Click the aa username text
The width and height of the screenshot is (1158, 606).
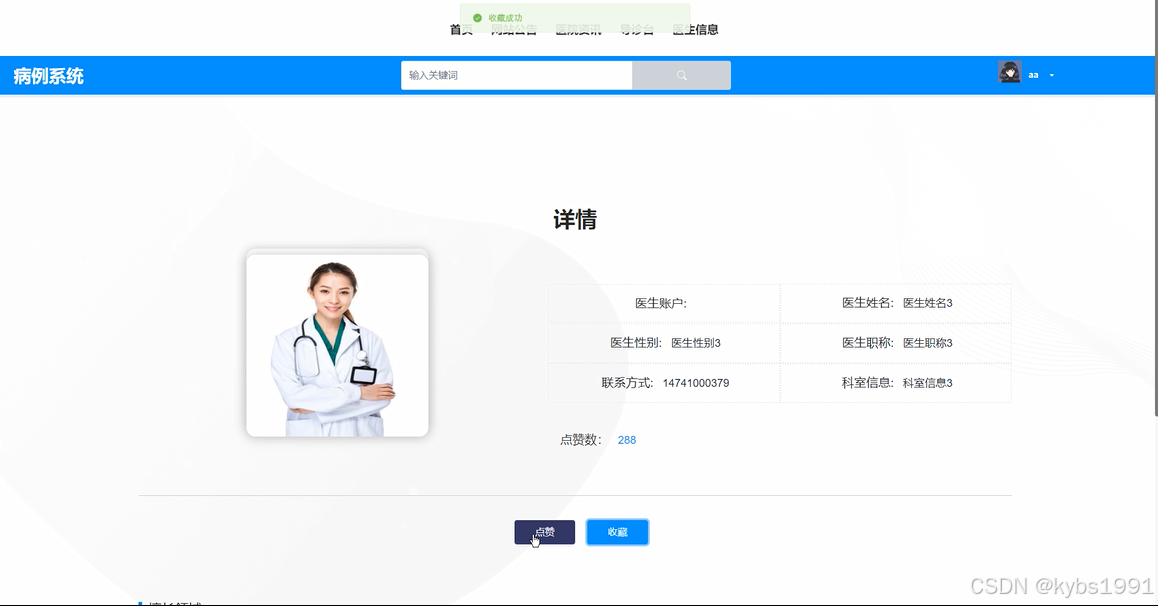[1033, 75]
